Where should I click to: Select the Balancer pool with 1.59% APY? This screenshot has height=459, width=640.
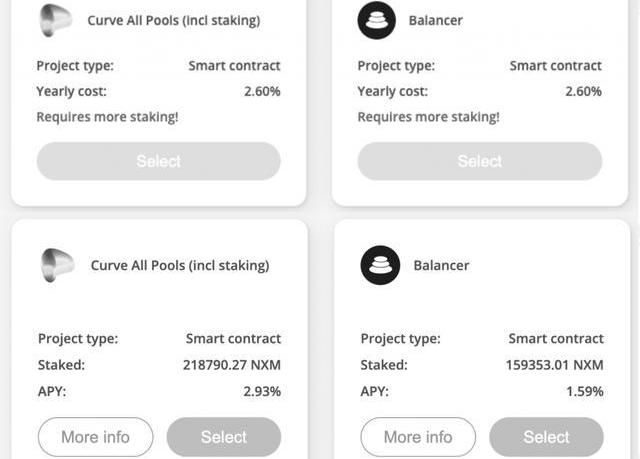[x=546, y=437]
